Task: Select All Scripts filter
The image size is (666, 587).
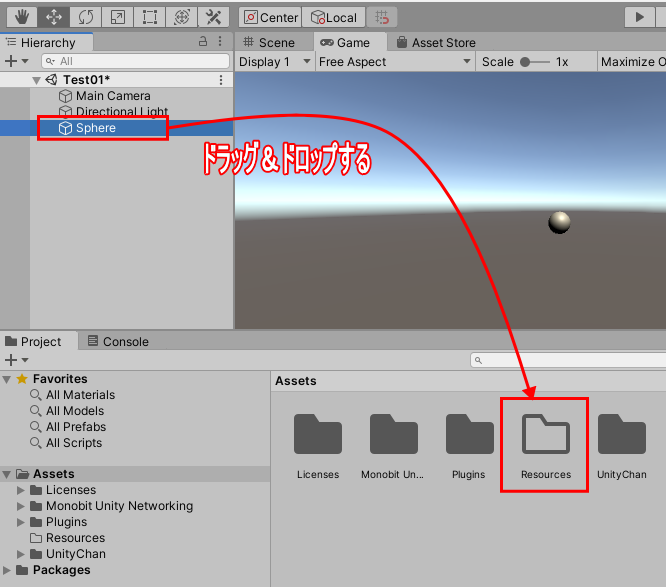Action: pos(74,443)
